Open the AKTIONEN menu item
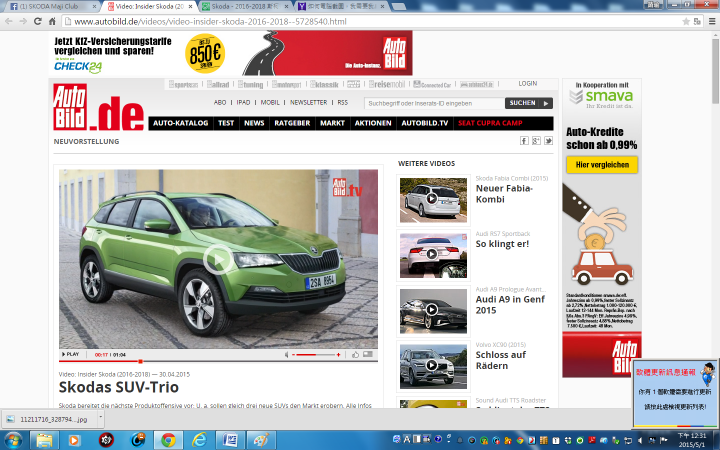720x450 pixels. tap(373, 123)
